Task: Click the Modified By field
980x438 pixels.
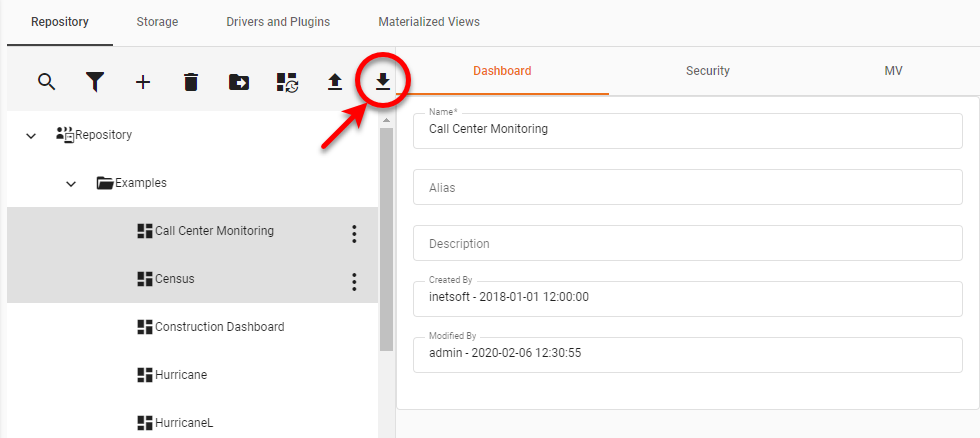Action: tap(688, 355)
